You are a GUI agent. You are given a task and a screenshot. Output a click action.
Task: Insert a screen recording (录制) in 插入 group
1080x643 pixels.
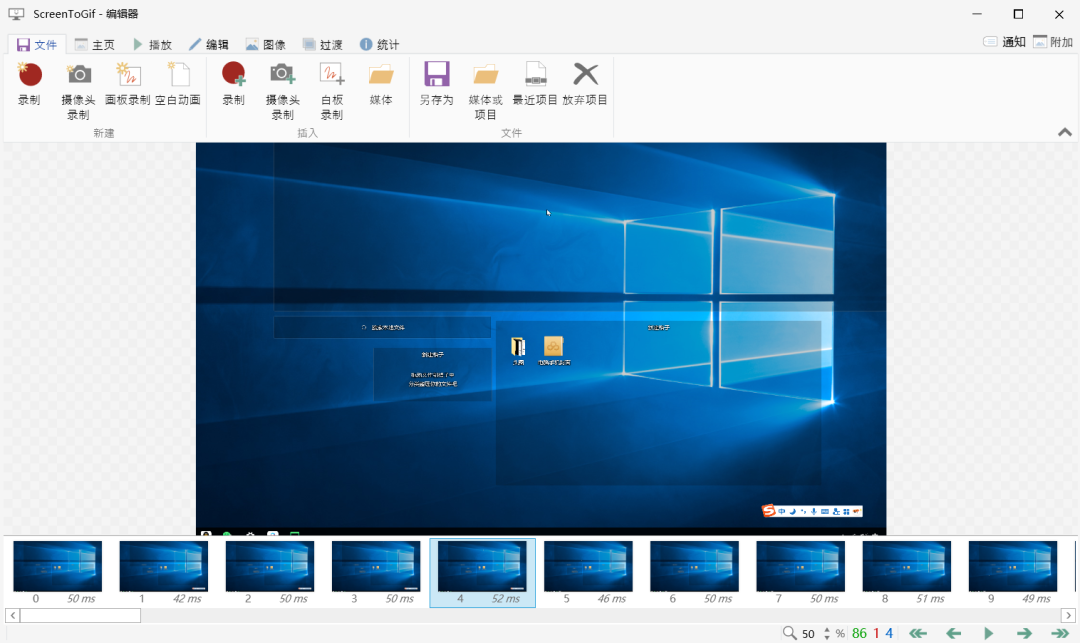(233, 84)
